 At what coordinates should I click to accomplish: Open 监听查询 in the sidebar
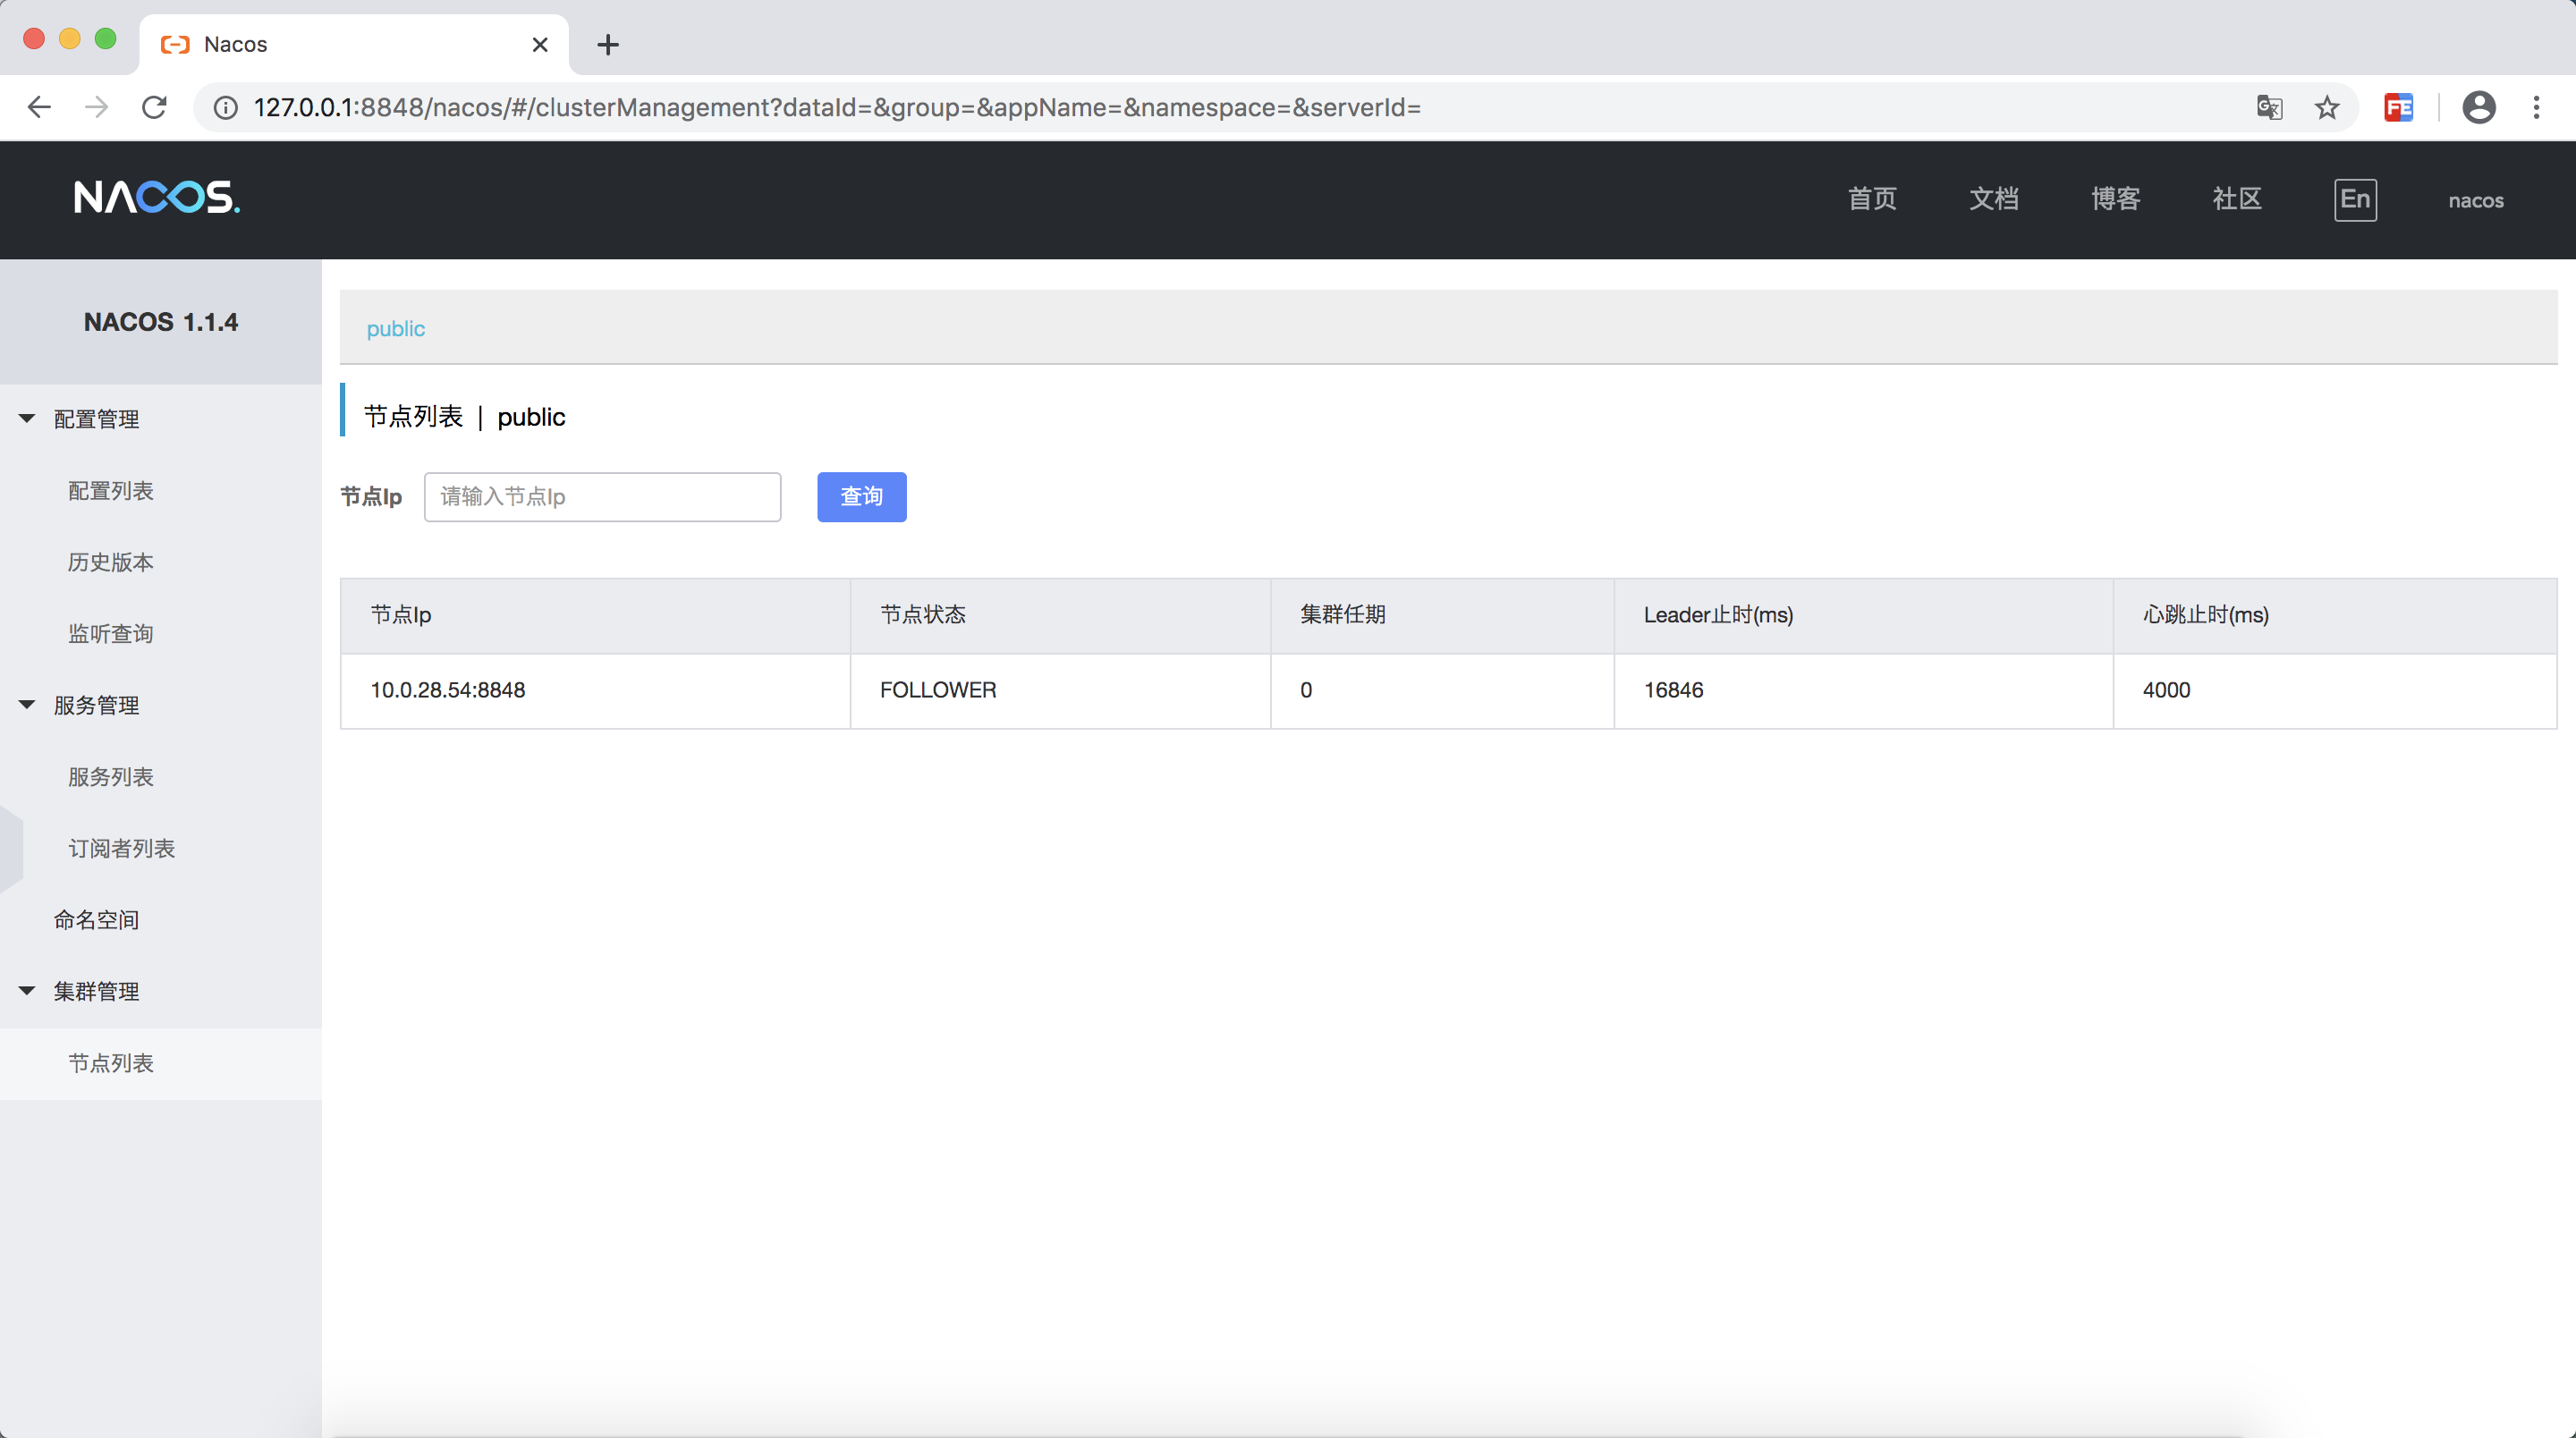pos(111,634)
